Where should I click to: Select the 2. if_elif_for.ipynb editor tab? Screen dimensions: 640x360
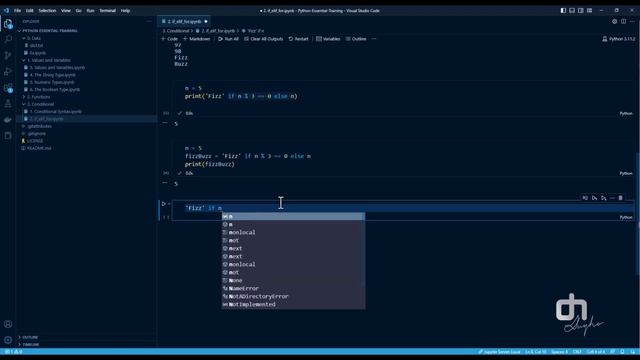(x=184, y=21)
